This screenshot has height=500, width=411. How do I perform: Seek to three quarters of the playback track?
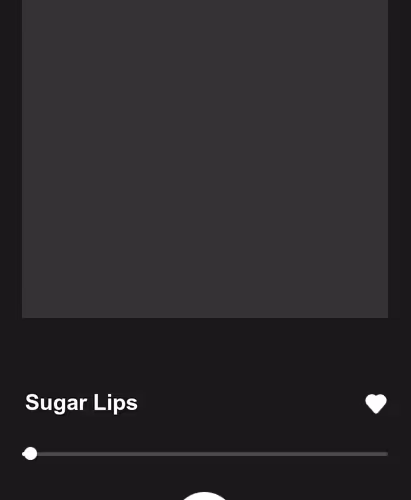click(296, 454)
